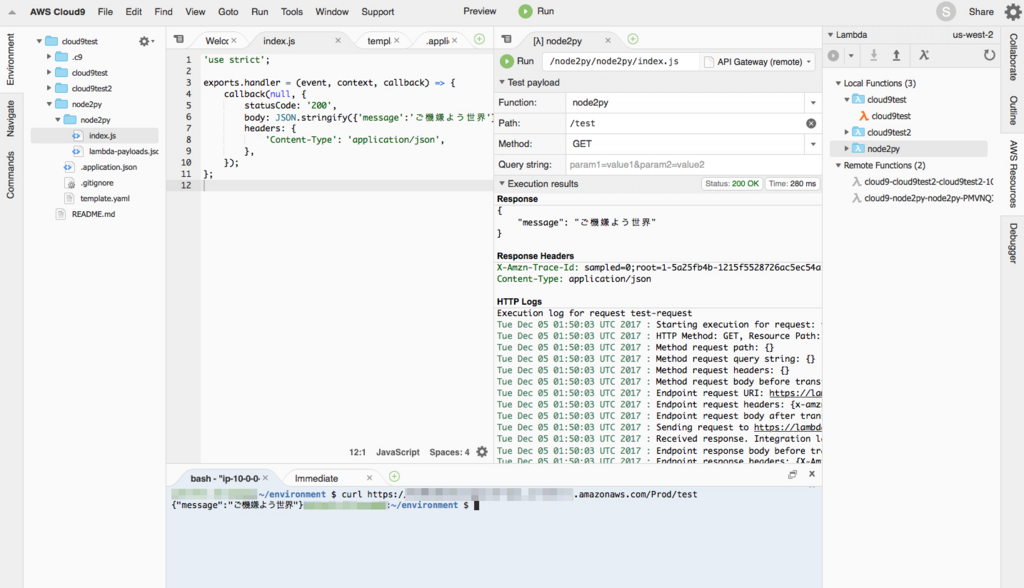Collapse the Test payload section
The width and height of the screenshot is (1024, 588).
click(502, 82)
